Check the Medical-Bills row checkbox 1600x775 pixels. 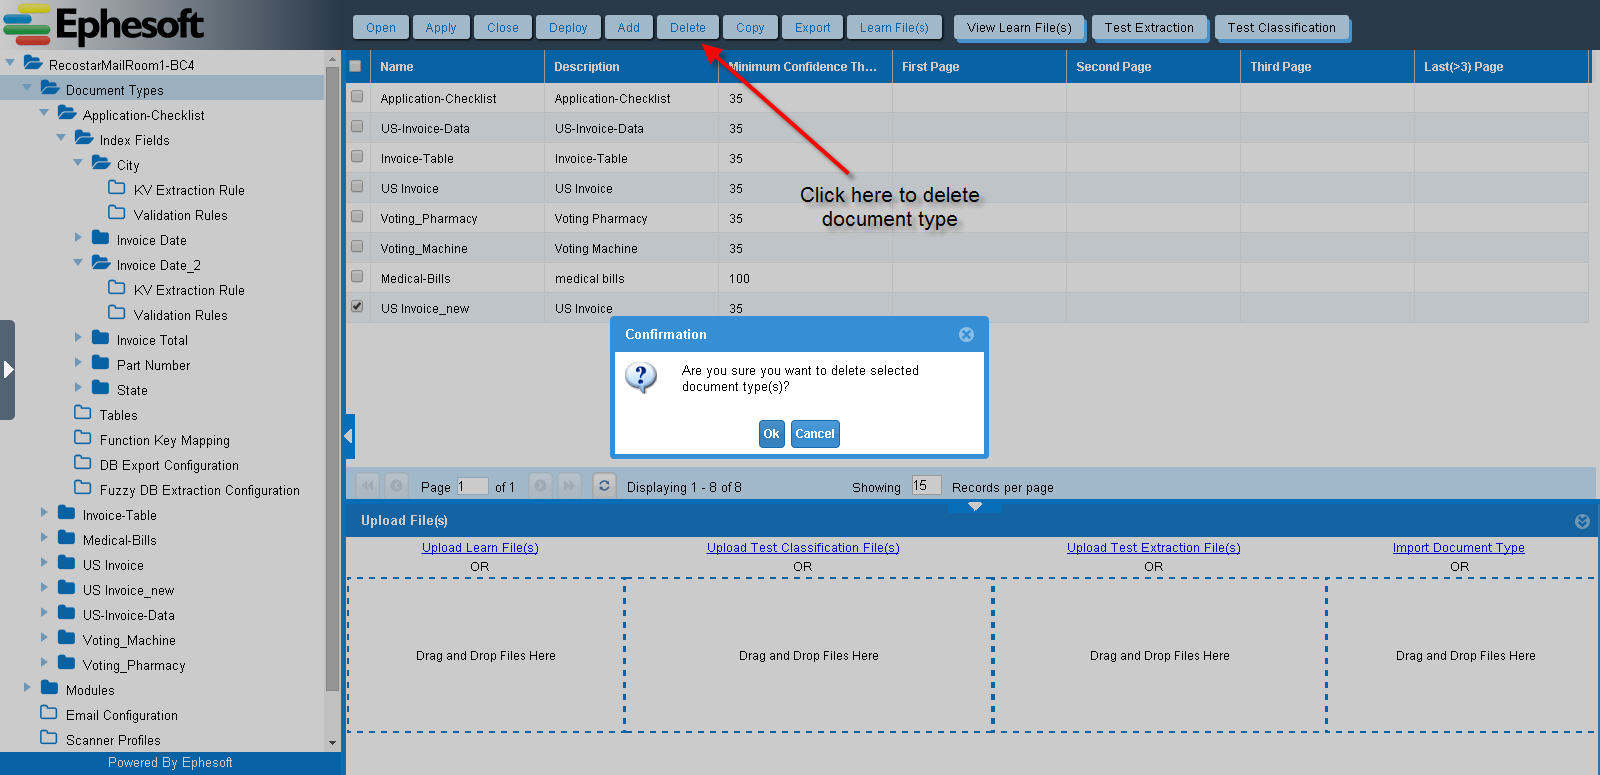[357, 277]
